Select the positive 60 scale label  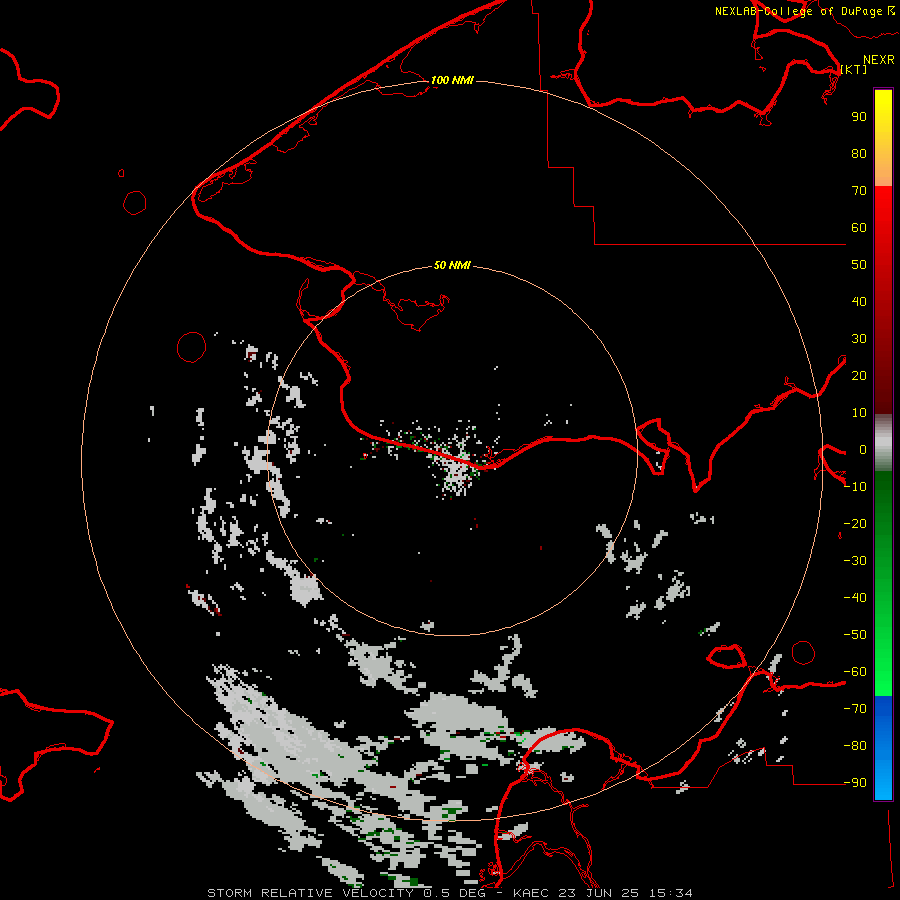click(x=859, y=227)
